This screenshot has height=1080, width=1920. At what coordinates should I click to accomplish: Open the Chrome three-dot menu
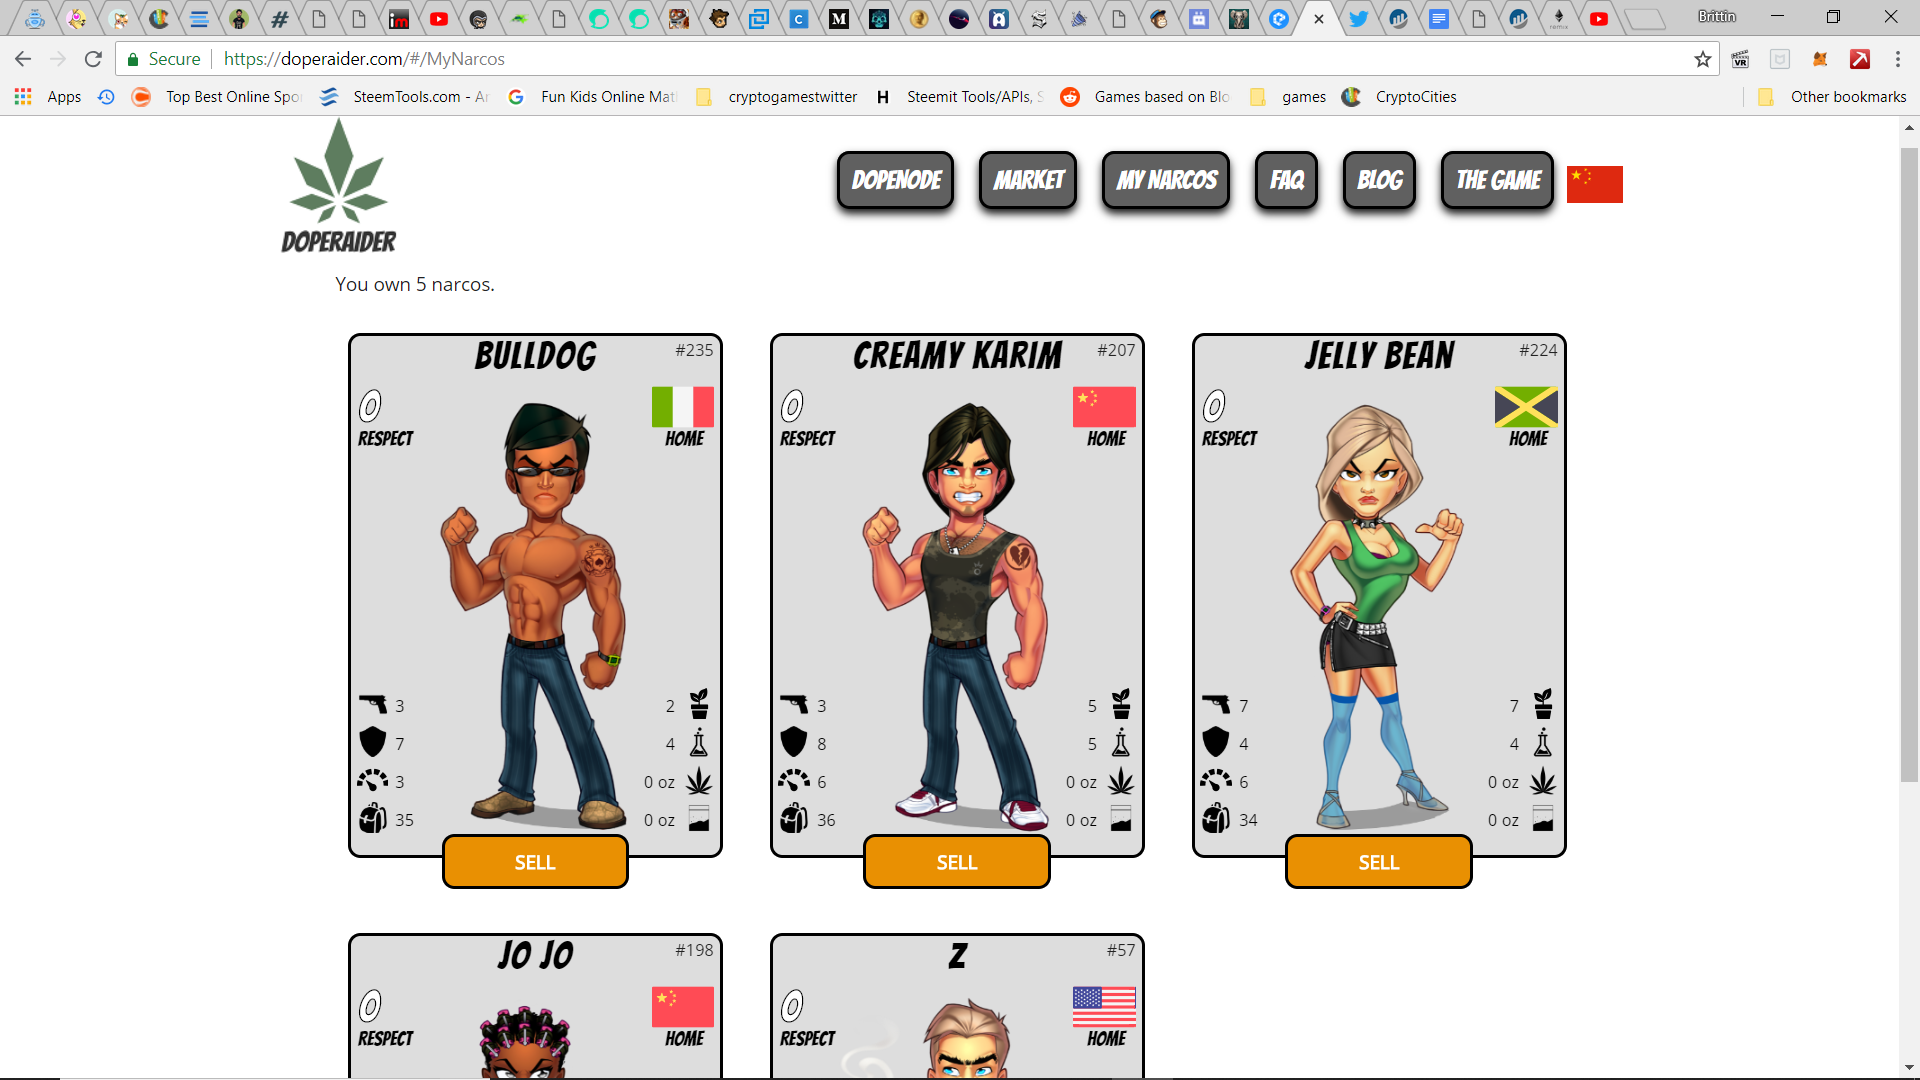pos(1897,59)
